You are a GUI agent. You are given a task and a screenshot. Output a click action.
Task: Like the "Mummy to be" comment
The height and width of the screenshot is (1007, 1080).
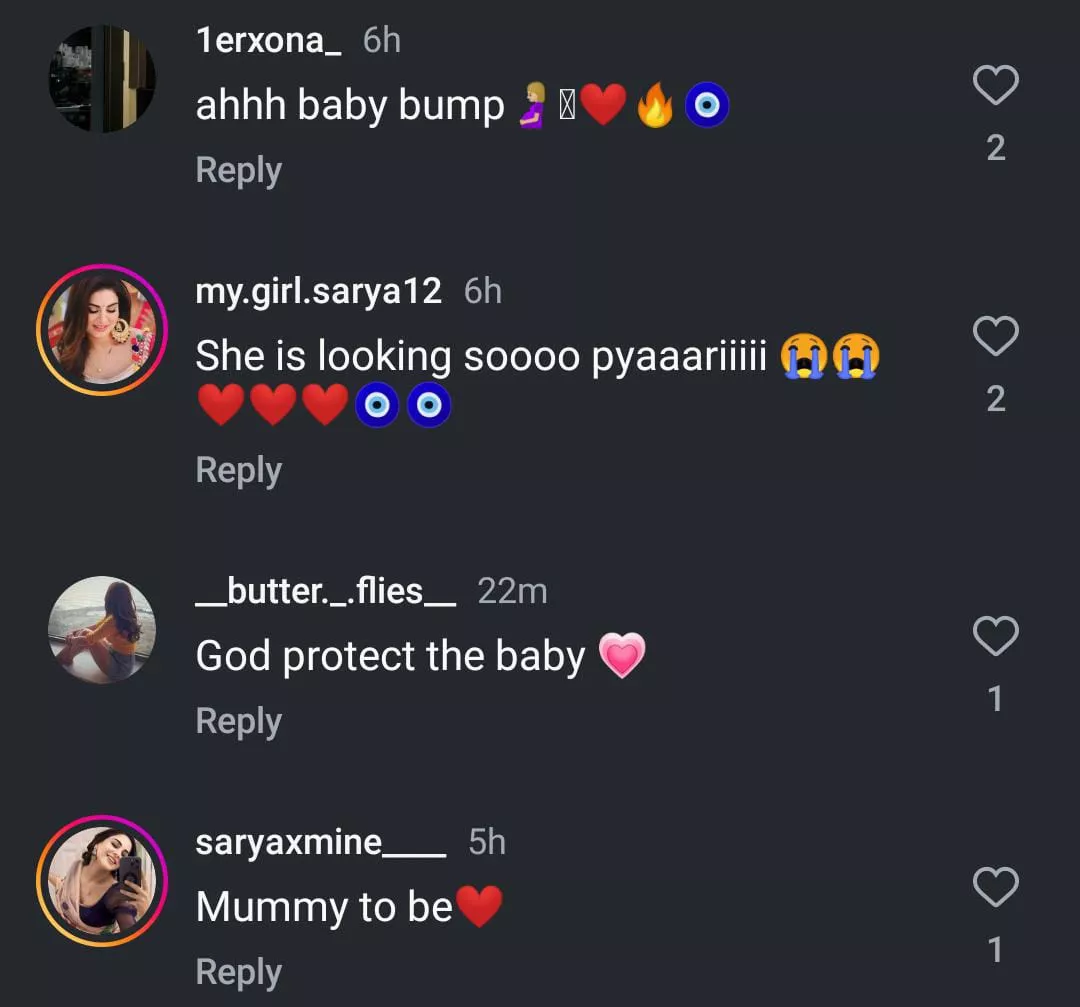995,887
